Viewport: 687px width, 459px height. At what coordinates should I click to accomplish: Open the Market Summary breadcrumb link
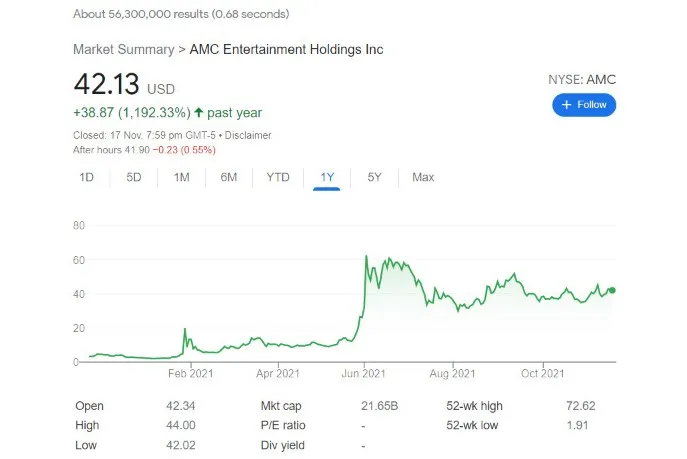(124, 49)
